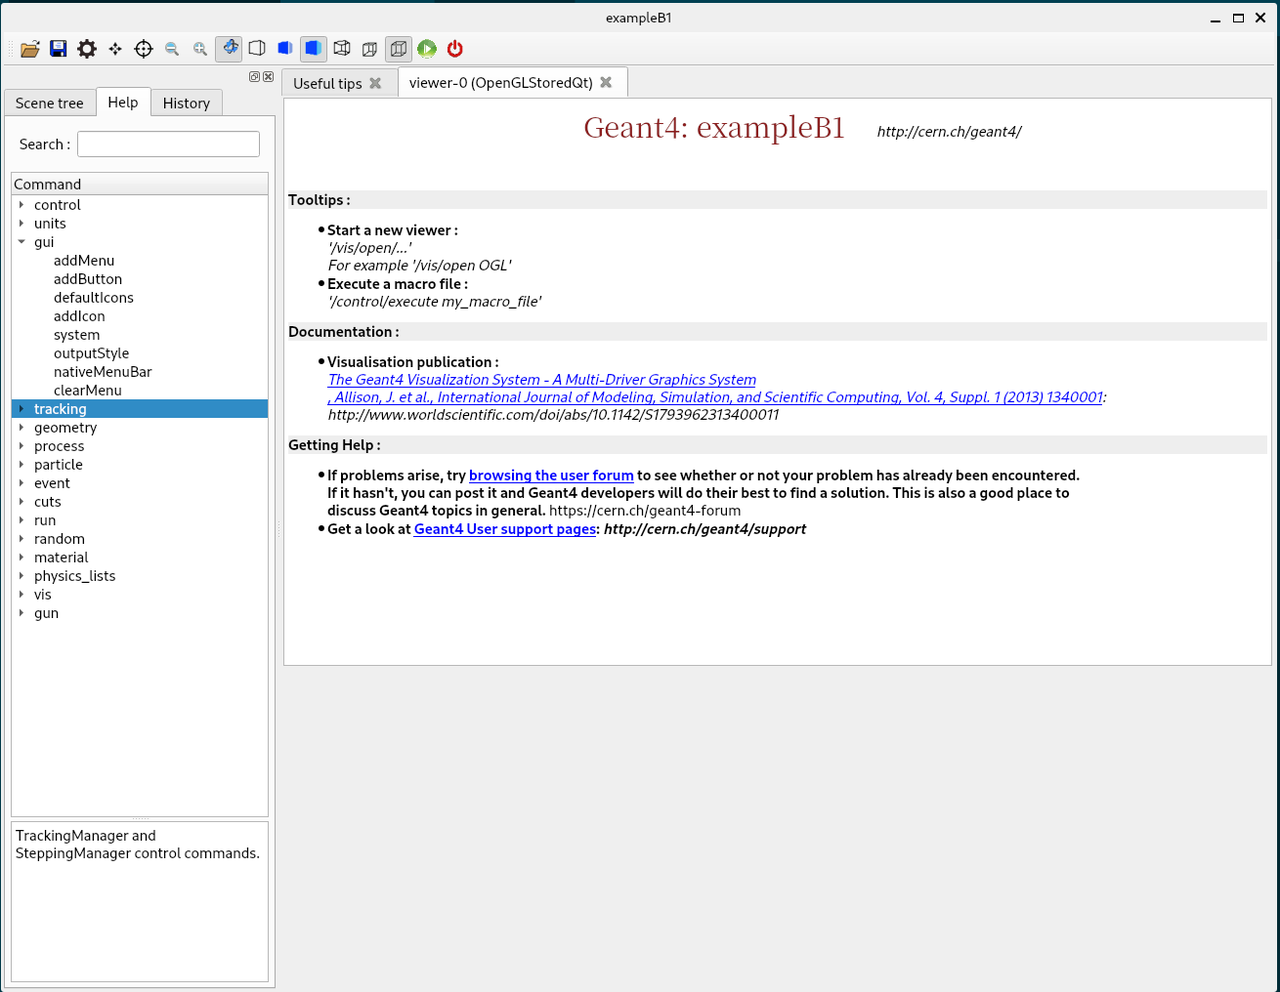
Task: Select the nativeMenuBar command
Action: [x=103, y=371]
